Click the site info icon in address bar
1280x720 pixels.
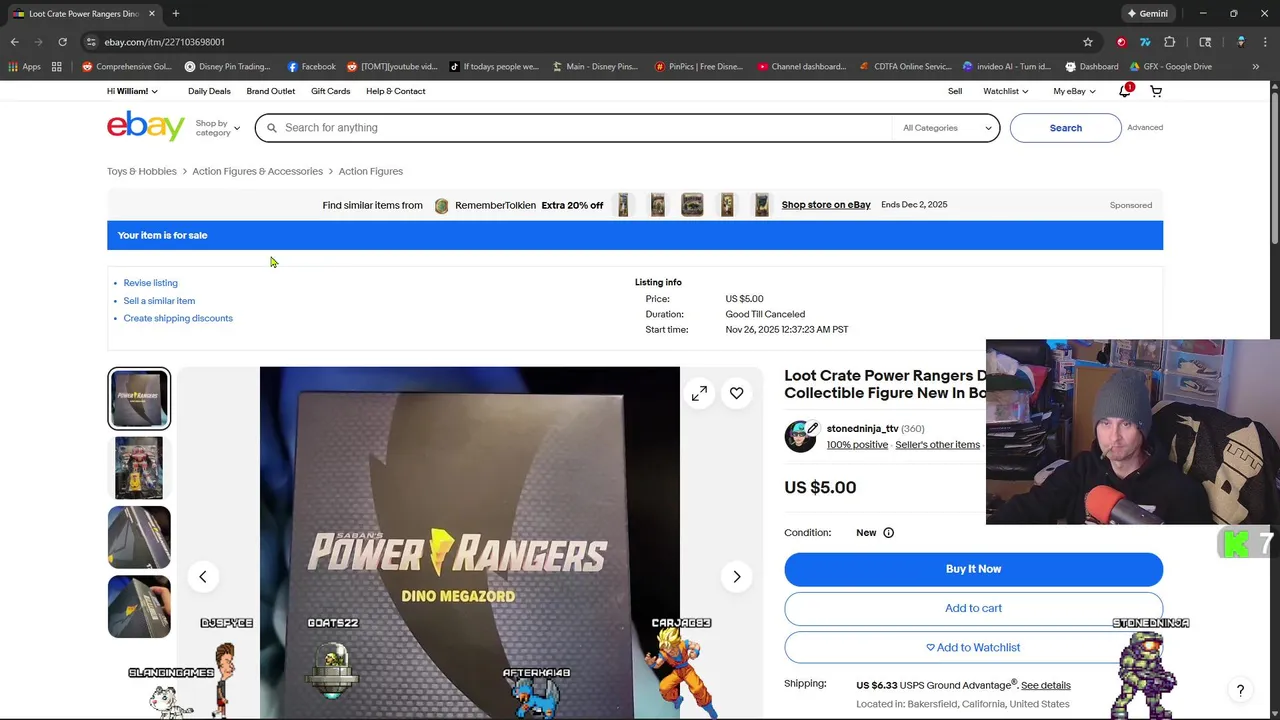[x=91, y=42]
